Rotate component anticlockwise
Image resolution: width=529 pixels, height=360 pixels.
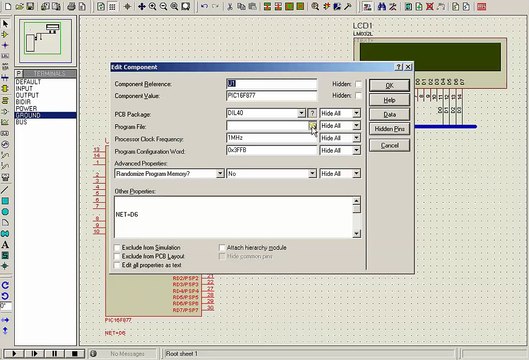click(x=5, y=296)
